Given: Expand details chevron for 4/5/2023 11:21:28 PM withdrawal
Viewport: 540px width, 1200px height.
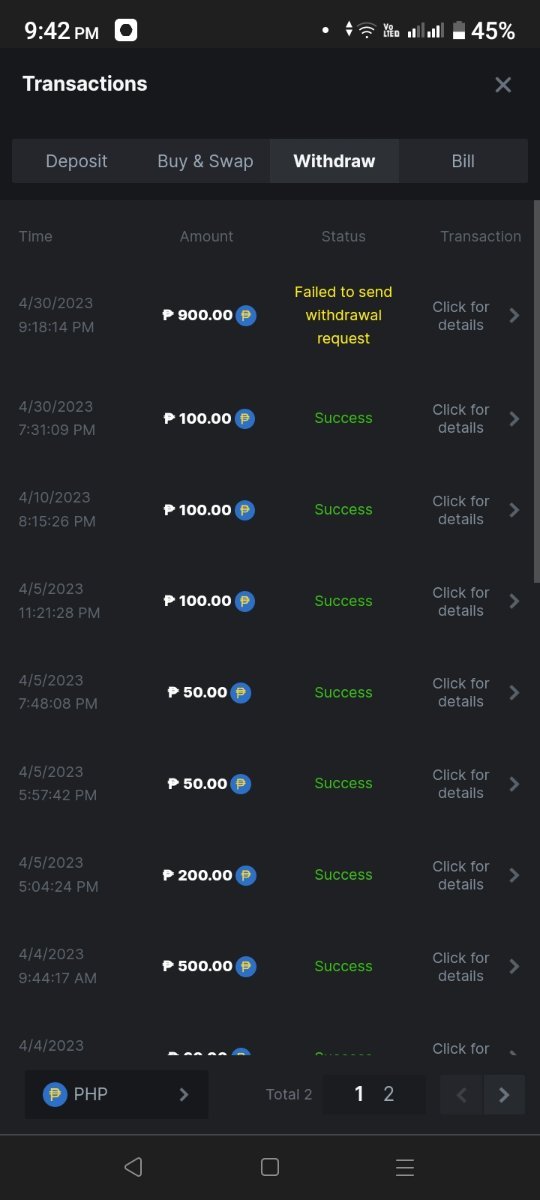Looking at the screenshot, I should point(514,601).
